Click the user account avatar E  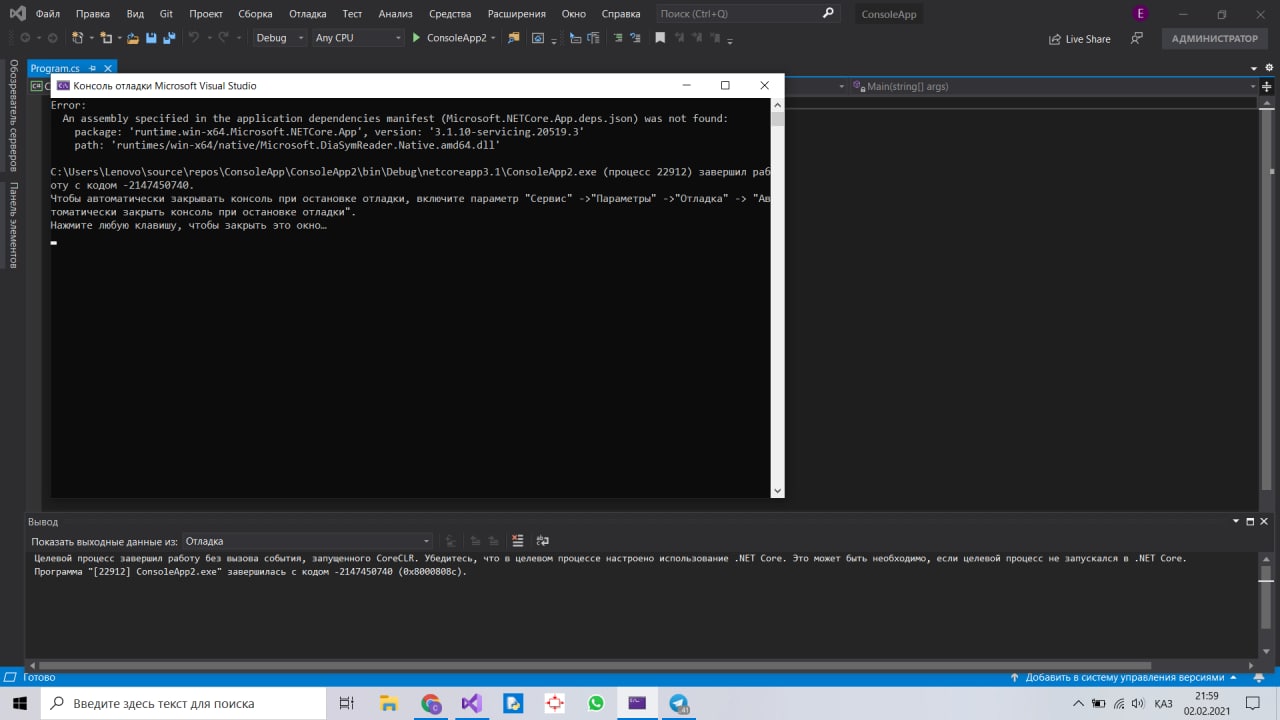(1140, 14)
